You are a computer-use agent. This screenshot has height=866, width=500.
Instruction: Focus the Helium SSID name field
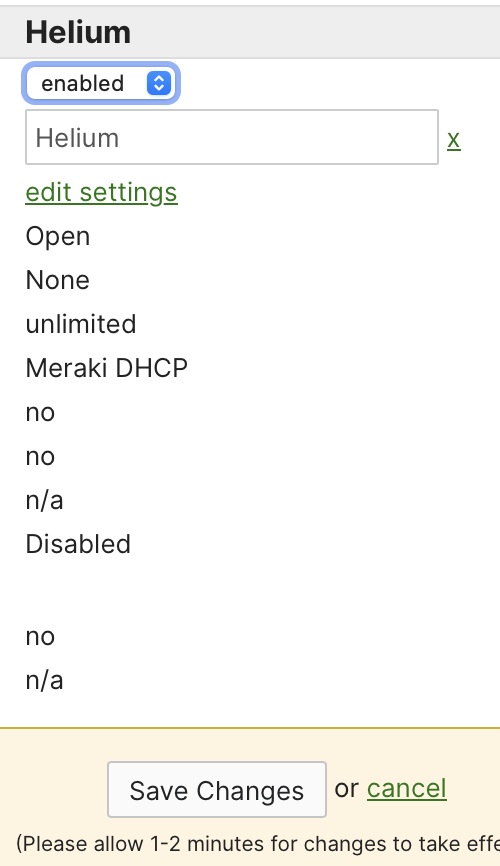tap(232, 137)
